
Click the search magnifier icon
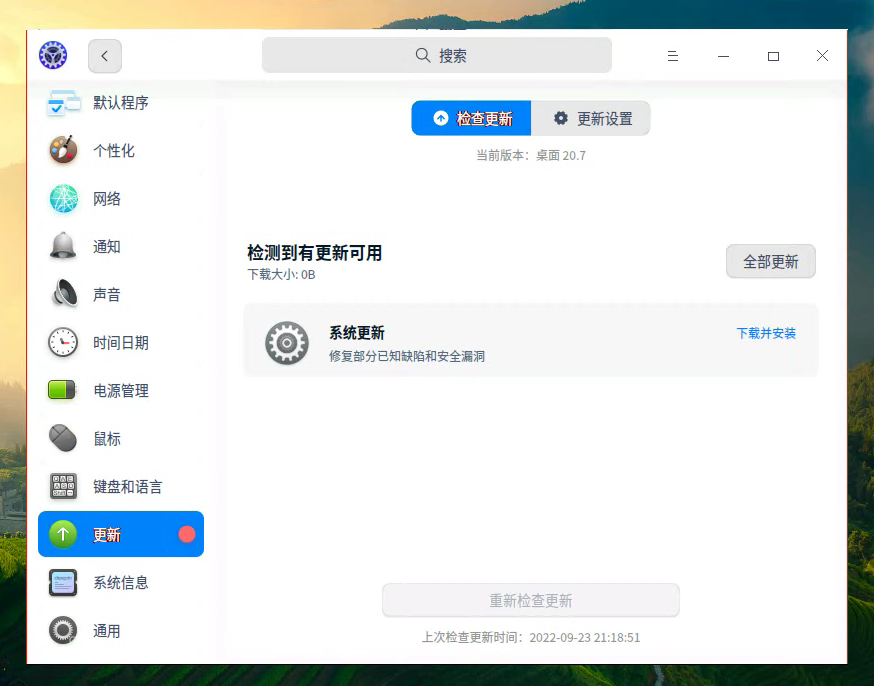point(423,55)
